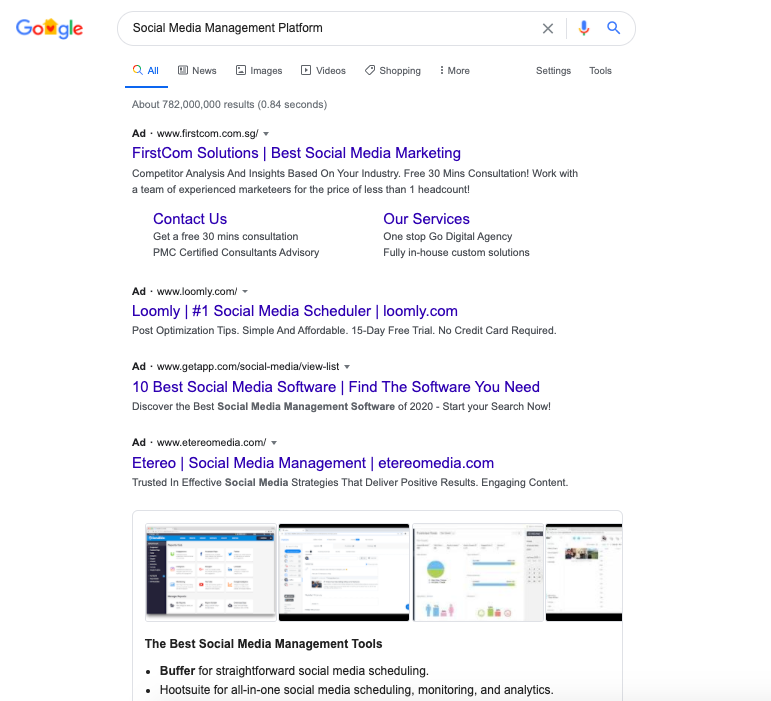The width and height of the screenshot is (771, 701).
Task: Clear the search query with X icon
Action: click(x=548, y=29)
